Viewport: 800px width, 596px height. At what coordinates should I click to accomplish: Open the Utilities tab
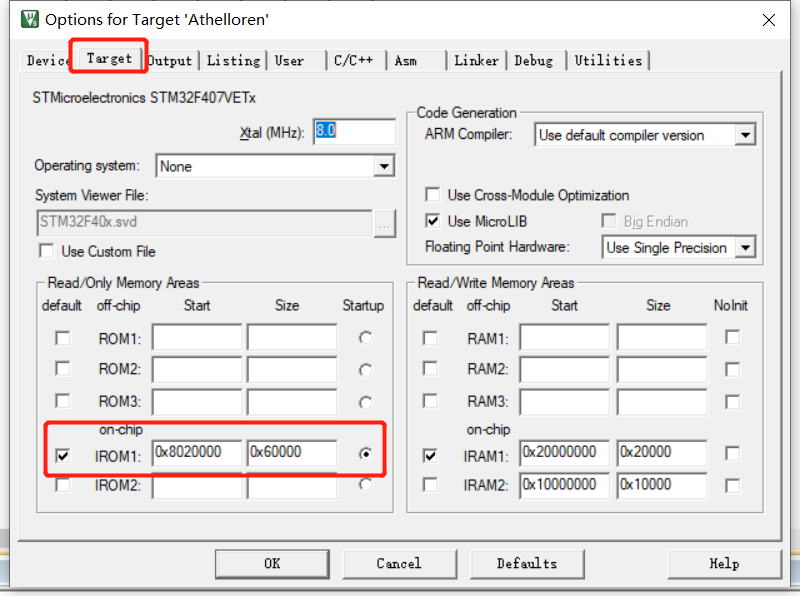(x=609, y=60)
